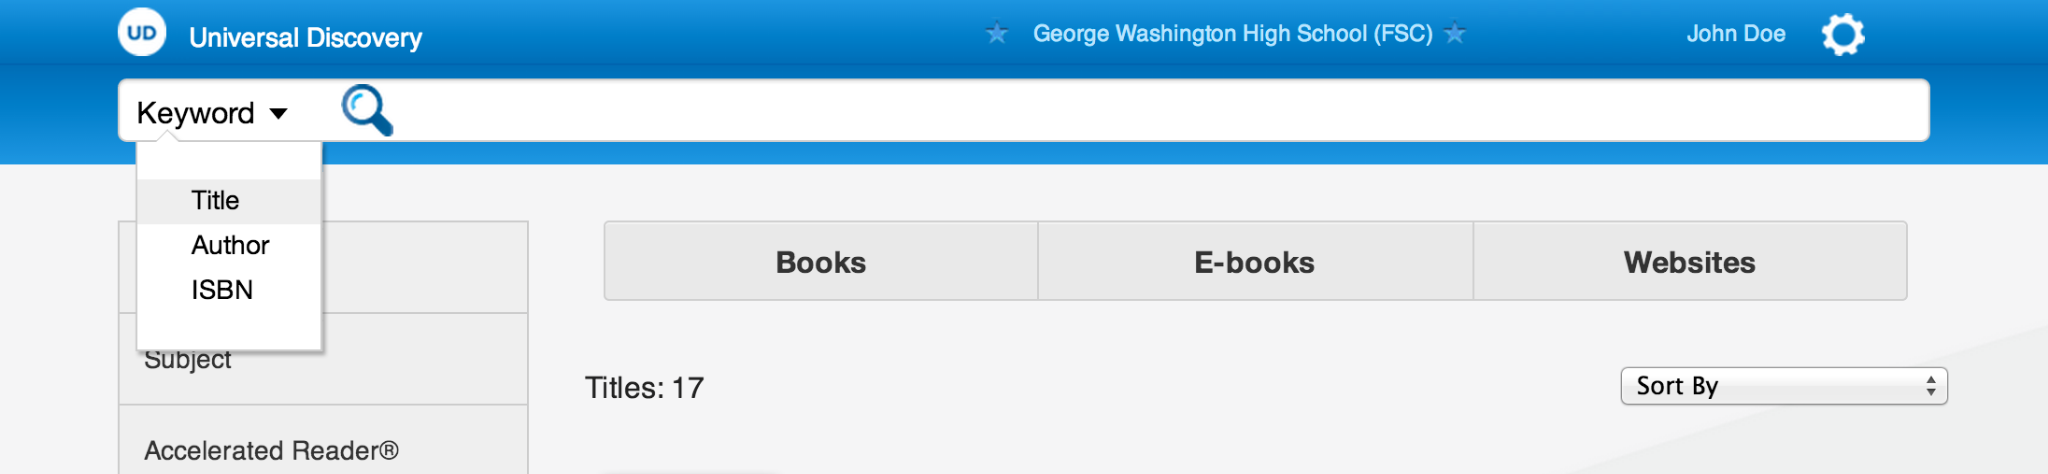2048x474 pixels.
Task: Expand the Accelerated Reader® filter
Action: [323, 450]
